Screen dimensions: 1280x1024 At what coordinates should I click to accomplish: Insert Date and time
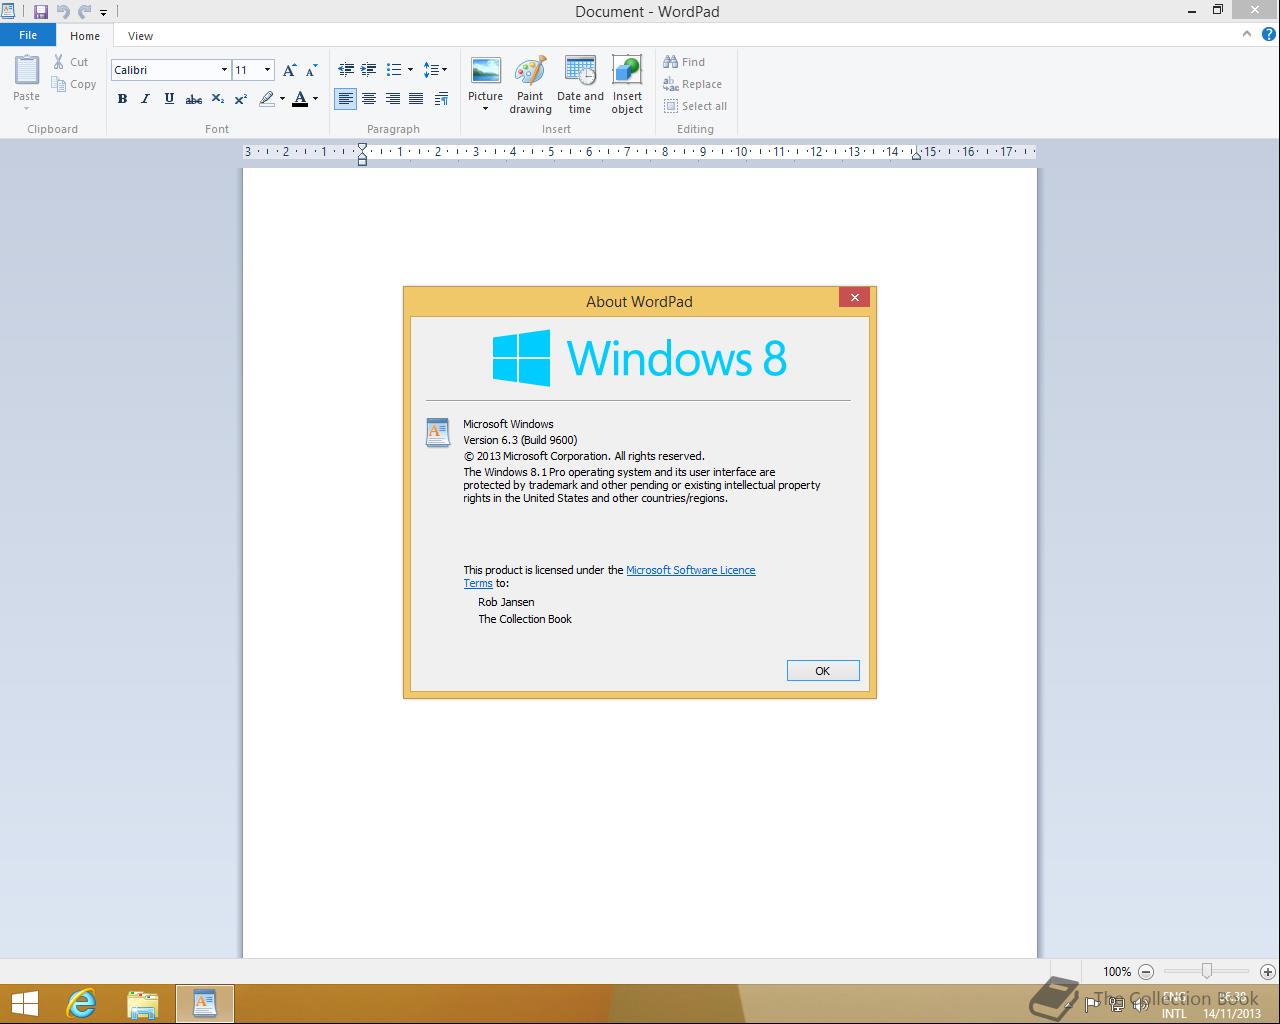point(580,85)
